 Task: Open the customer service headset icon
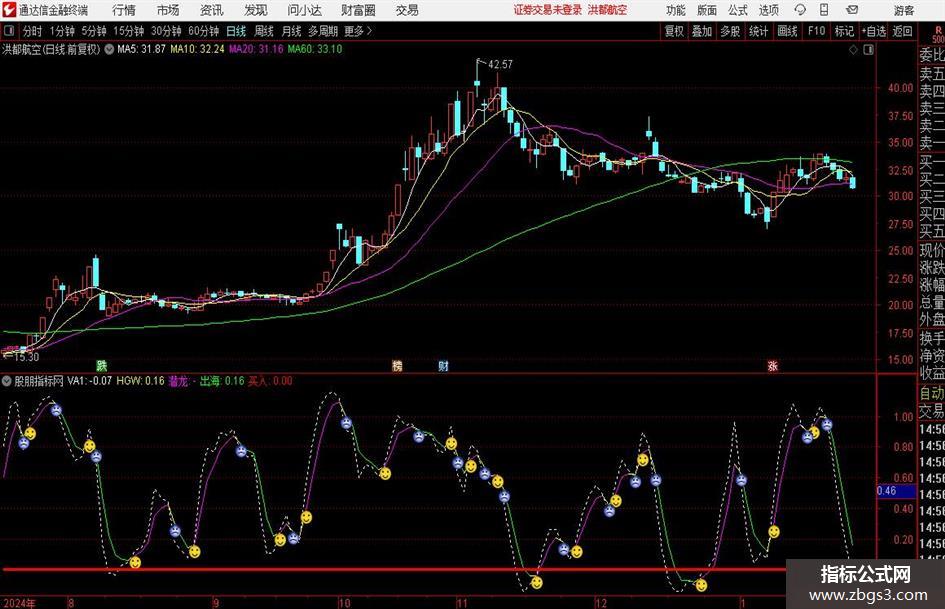800,10
